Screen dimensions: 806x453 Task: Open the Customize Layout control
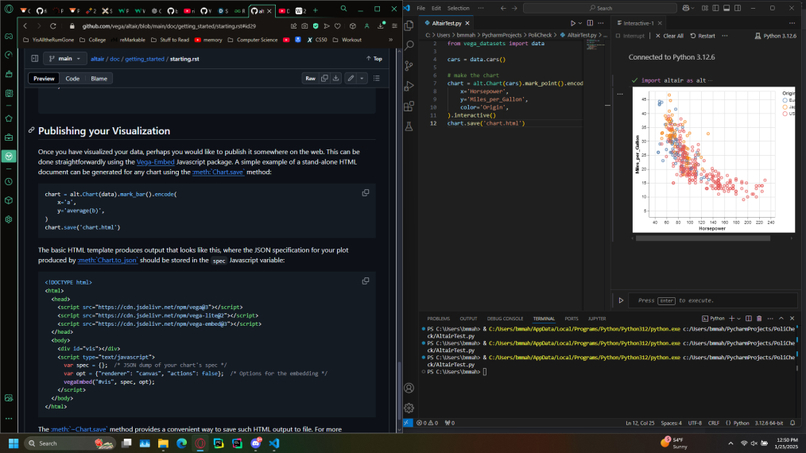[705, 8]
